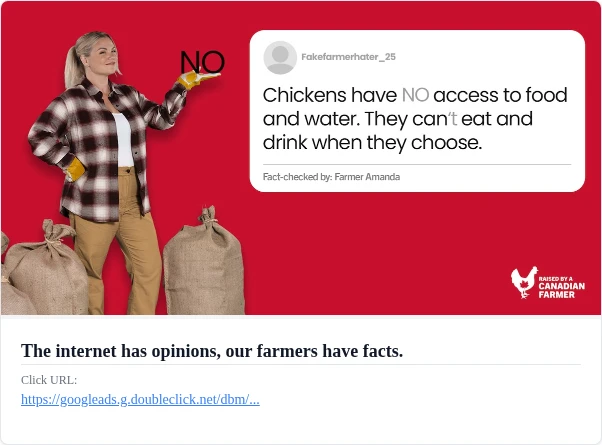
Task: Click the Click URL: label
Action: coord(49,380)
